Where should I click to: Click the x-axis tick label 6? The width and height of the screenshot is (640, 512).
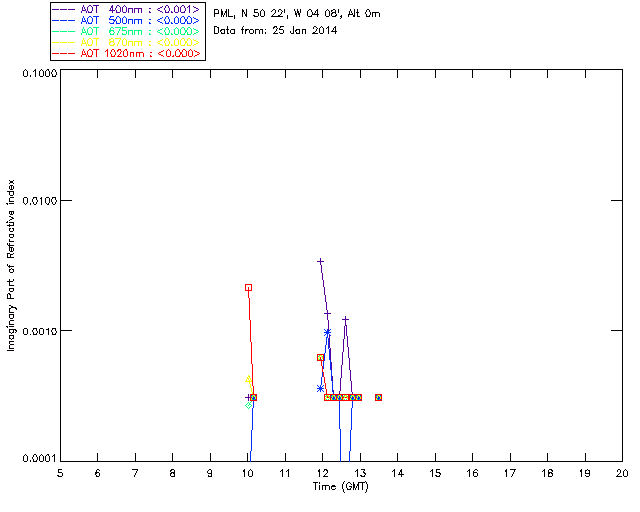98,473
